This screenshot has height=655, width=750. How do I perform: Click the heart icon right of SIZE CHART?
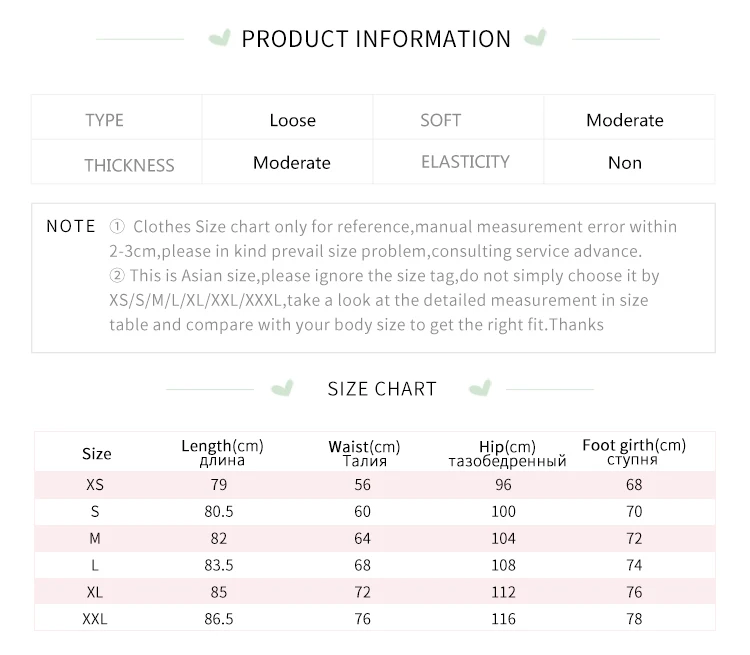click(x=481, y=388)
